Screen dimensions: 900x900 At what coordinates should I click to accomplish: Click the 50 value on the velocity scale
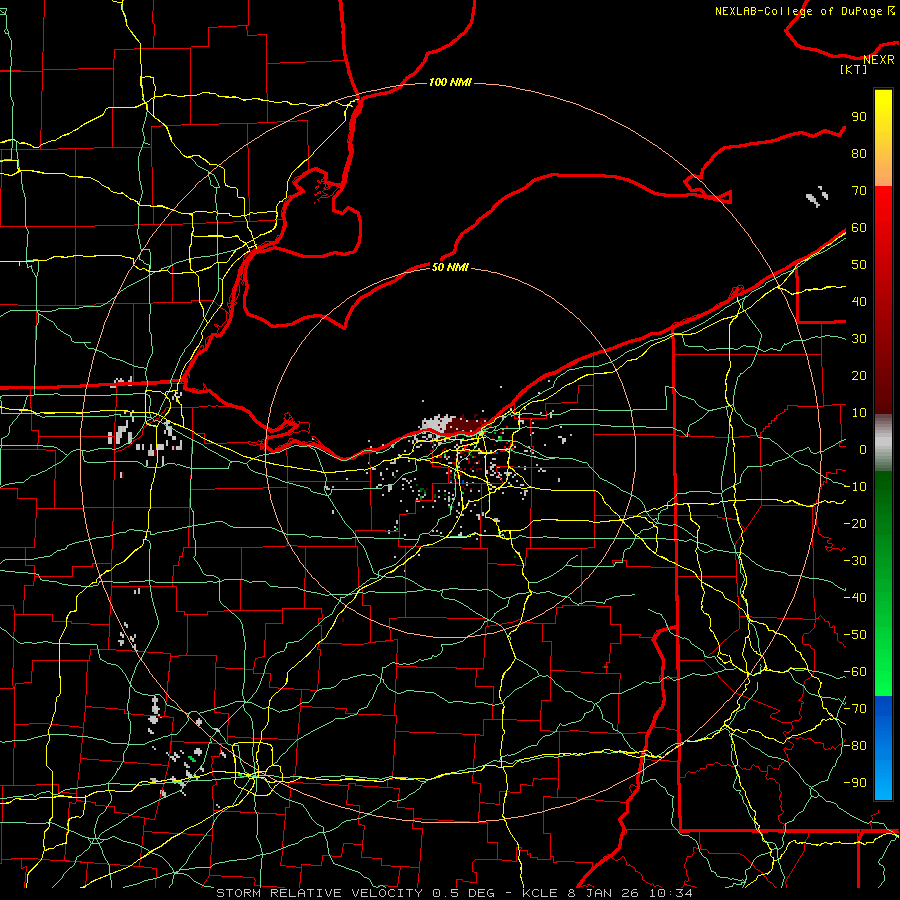click(x=859, y=265)
